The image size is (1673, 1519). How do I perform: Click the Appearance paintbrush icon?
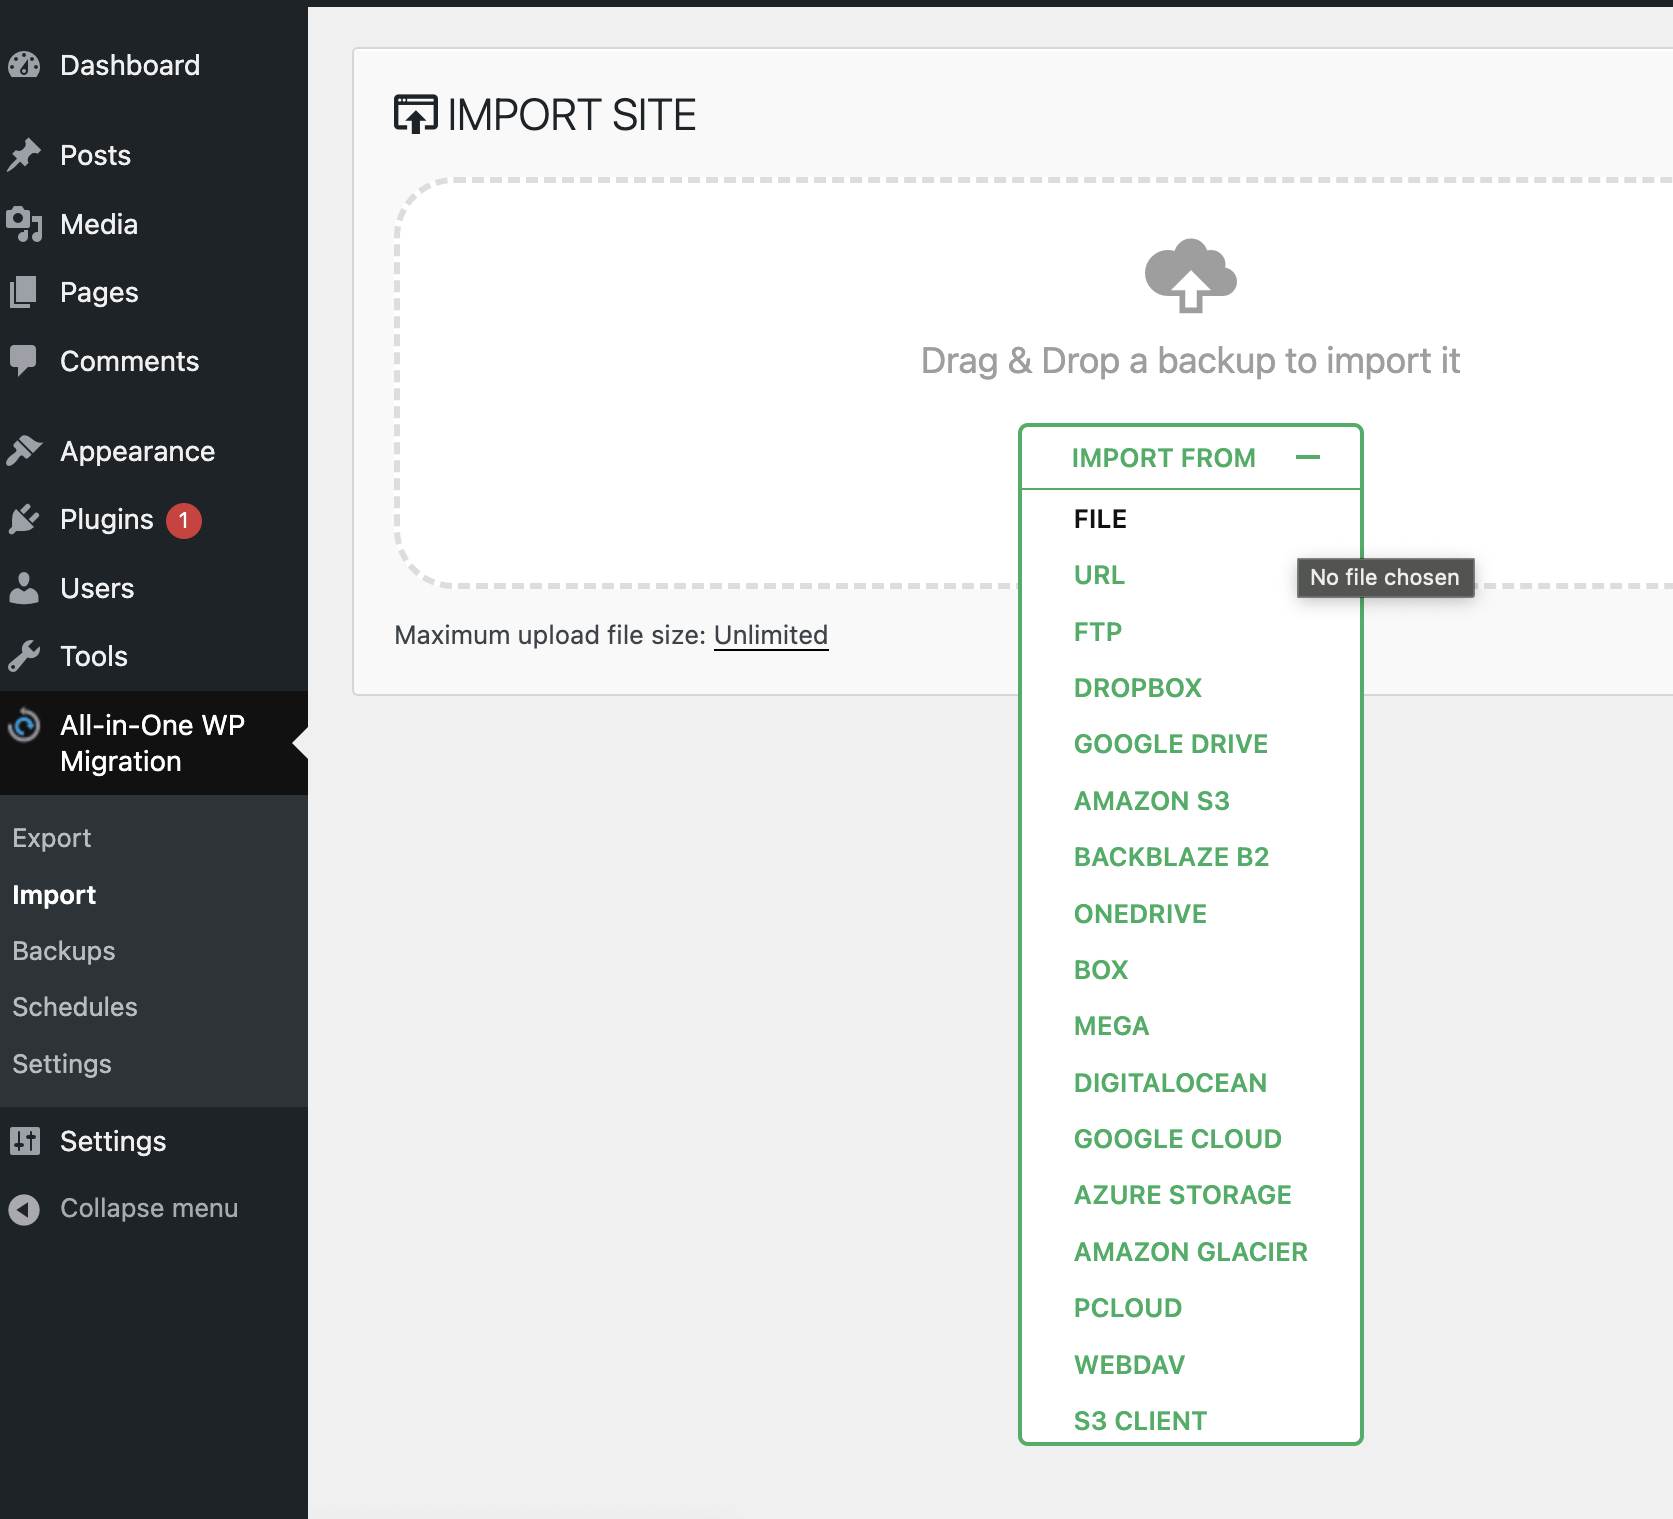pyautogui.click(x=24, y=451)
